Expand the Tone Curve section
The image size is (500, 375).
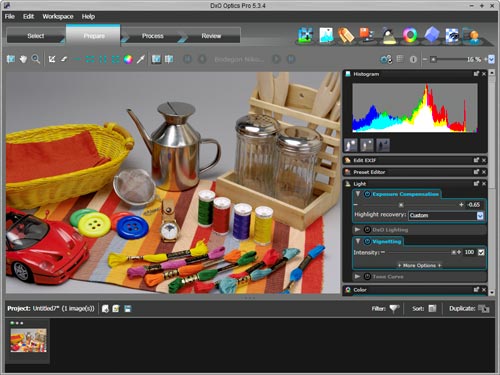pos(357,277)
